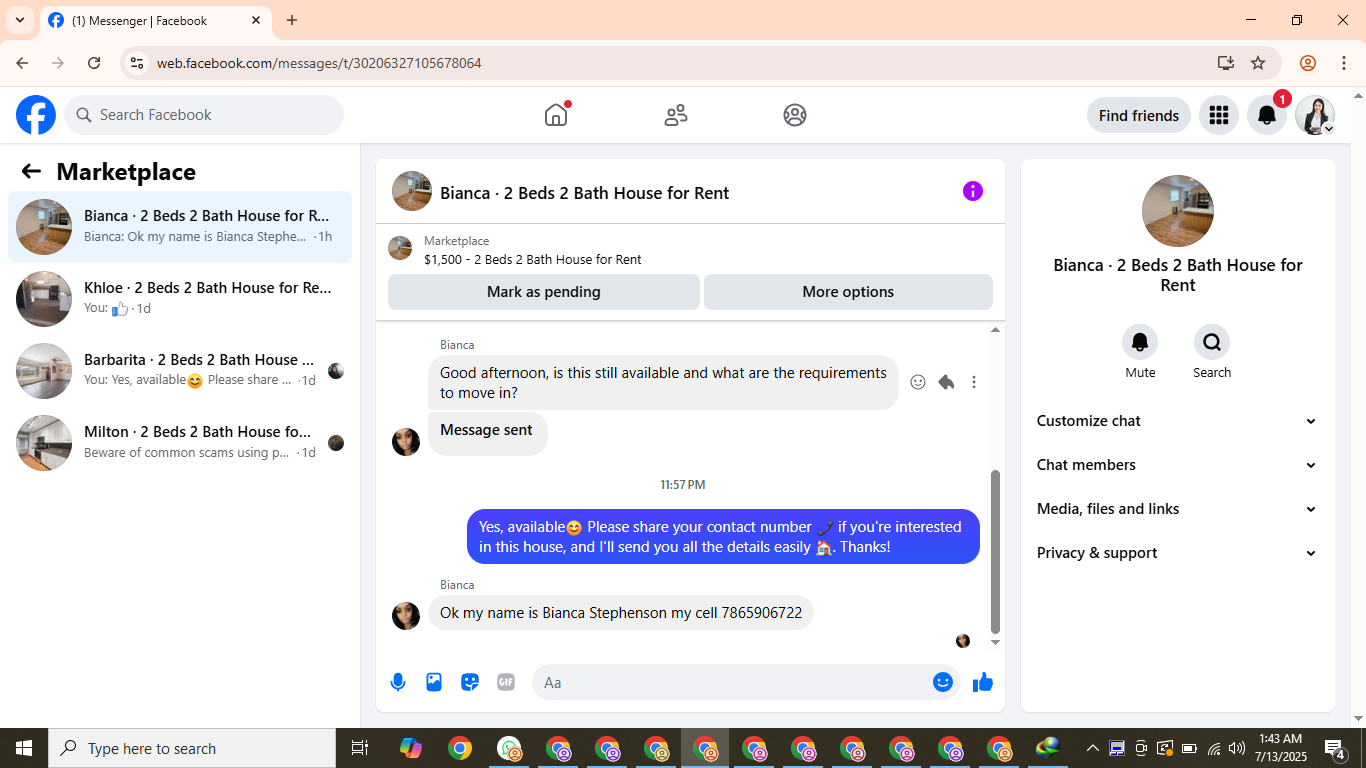Click the Windows taskbar search box
The width and height of the screenshot is (1366, 768).
click(192, 748)
